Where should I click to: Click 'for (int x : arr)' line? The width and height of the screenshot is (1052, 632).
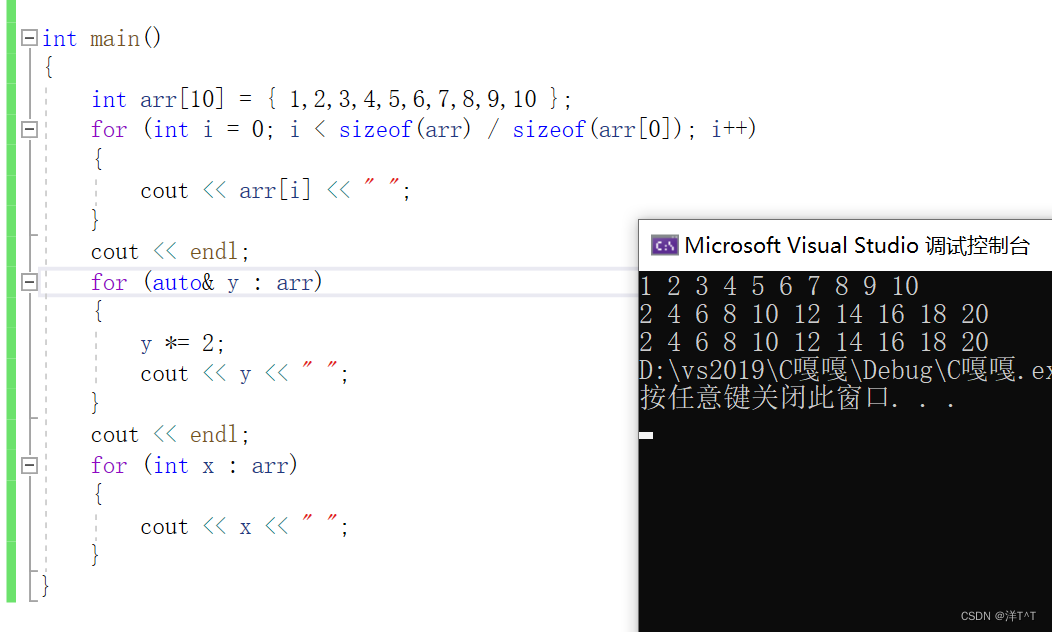195,466
